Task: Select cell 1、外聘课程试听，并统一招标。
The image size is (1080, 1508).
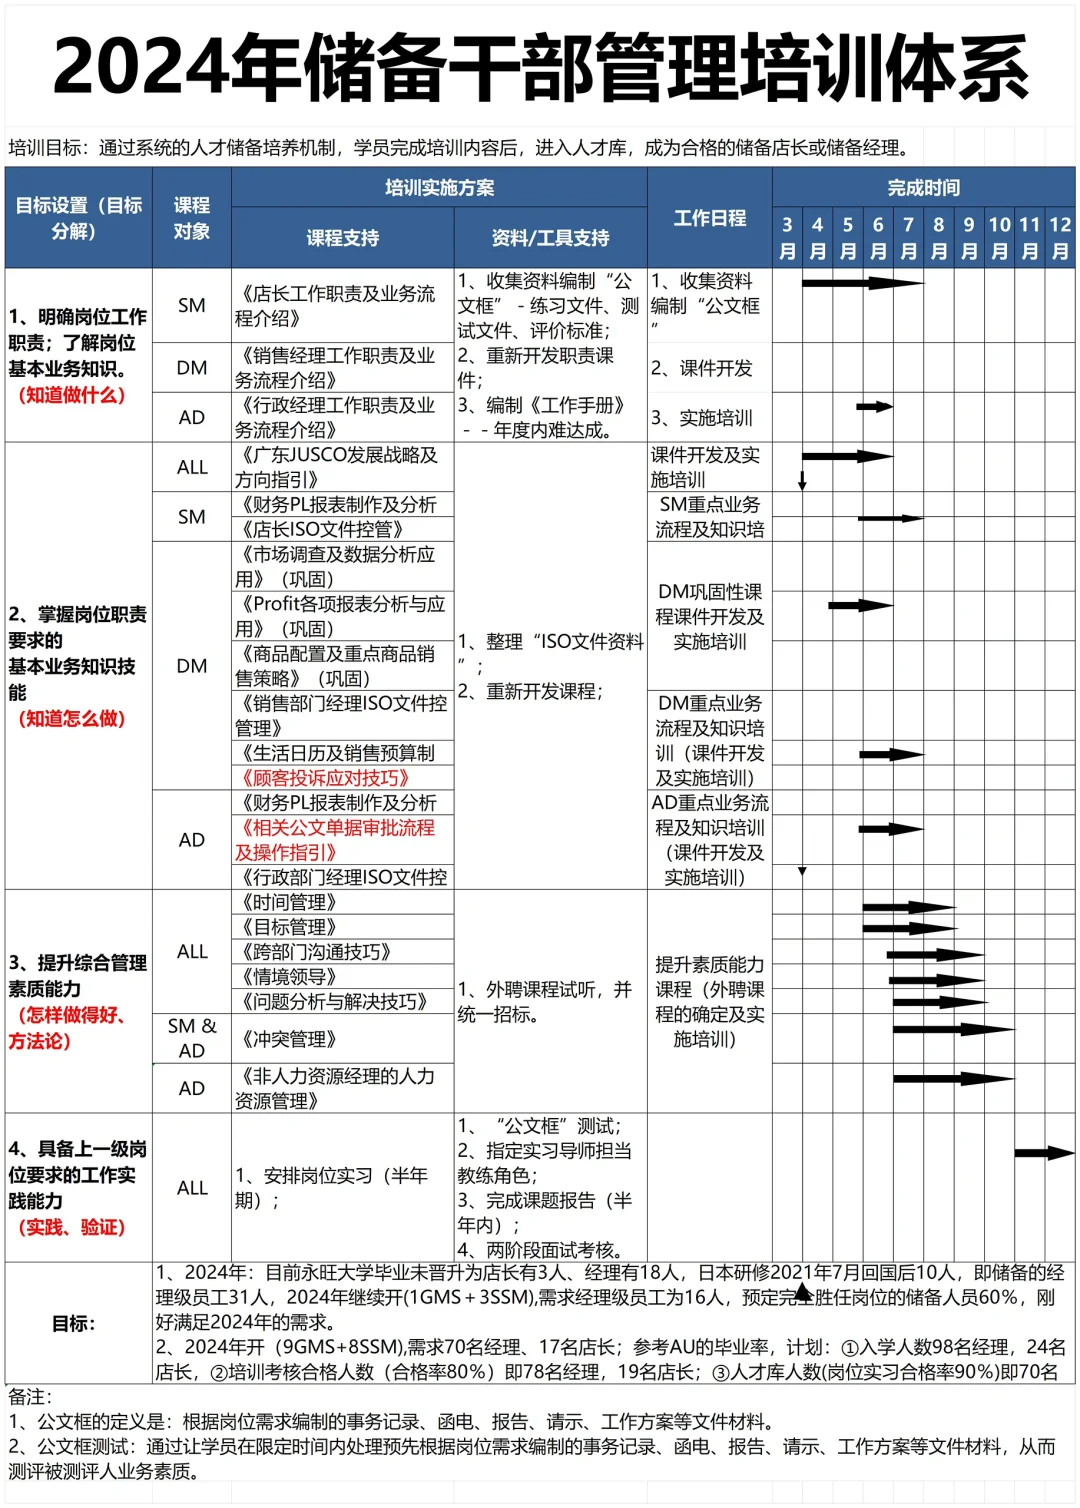Action: tap(551, 1001)
